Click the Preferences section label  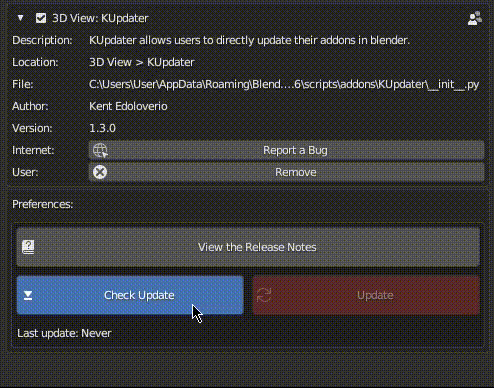coord(43,204)
